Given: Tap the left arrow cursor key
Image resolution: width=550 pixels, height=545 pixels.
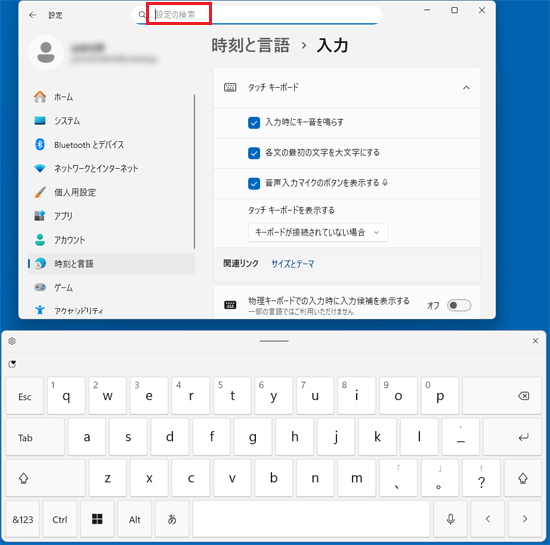Looking at the screenshot, I should tap(488, 519).
